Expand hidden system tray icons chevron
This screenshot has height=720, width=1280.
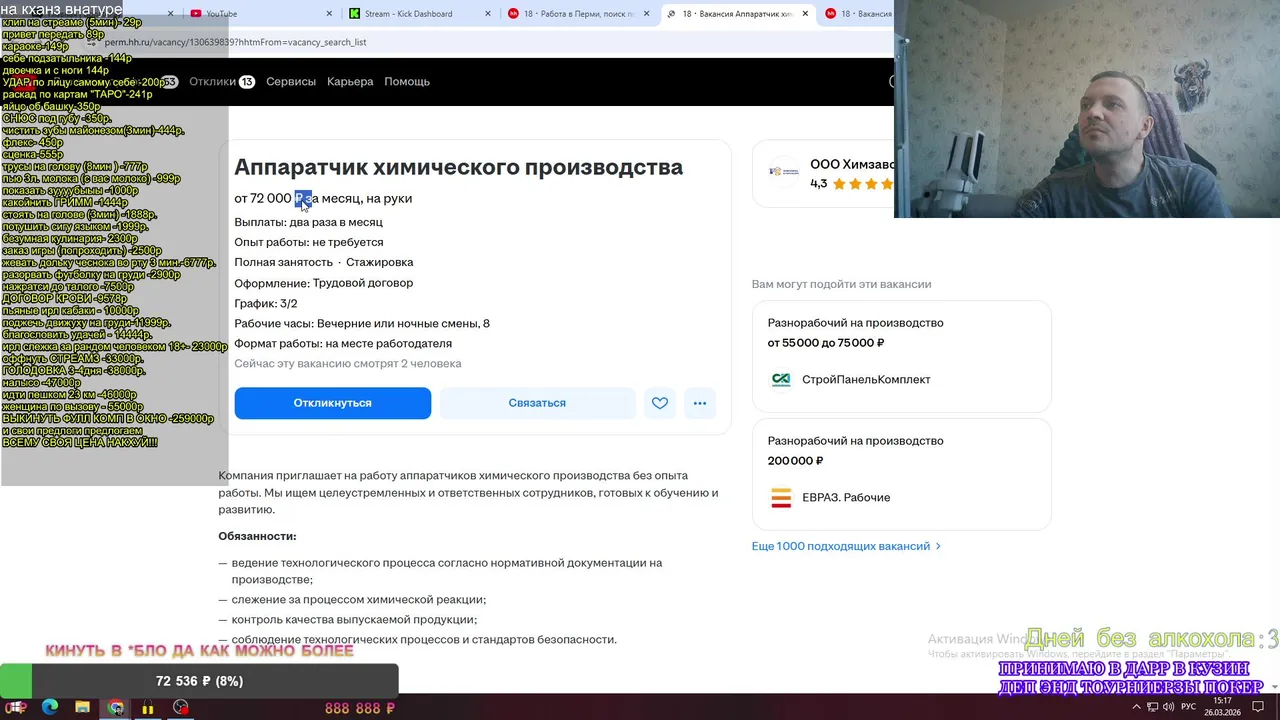point(1136,707)
